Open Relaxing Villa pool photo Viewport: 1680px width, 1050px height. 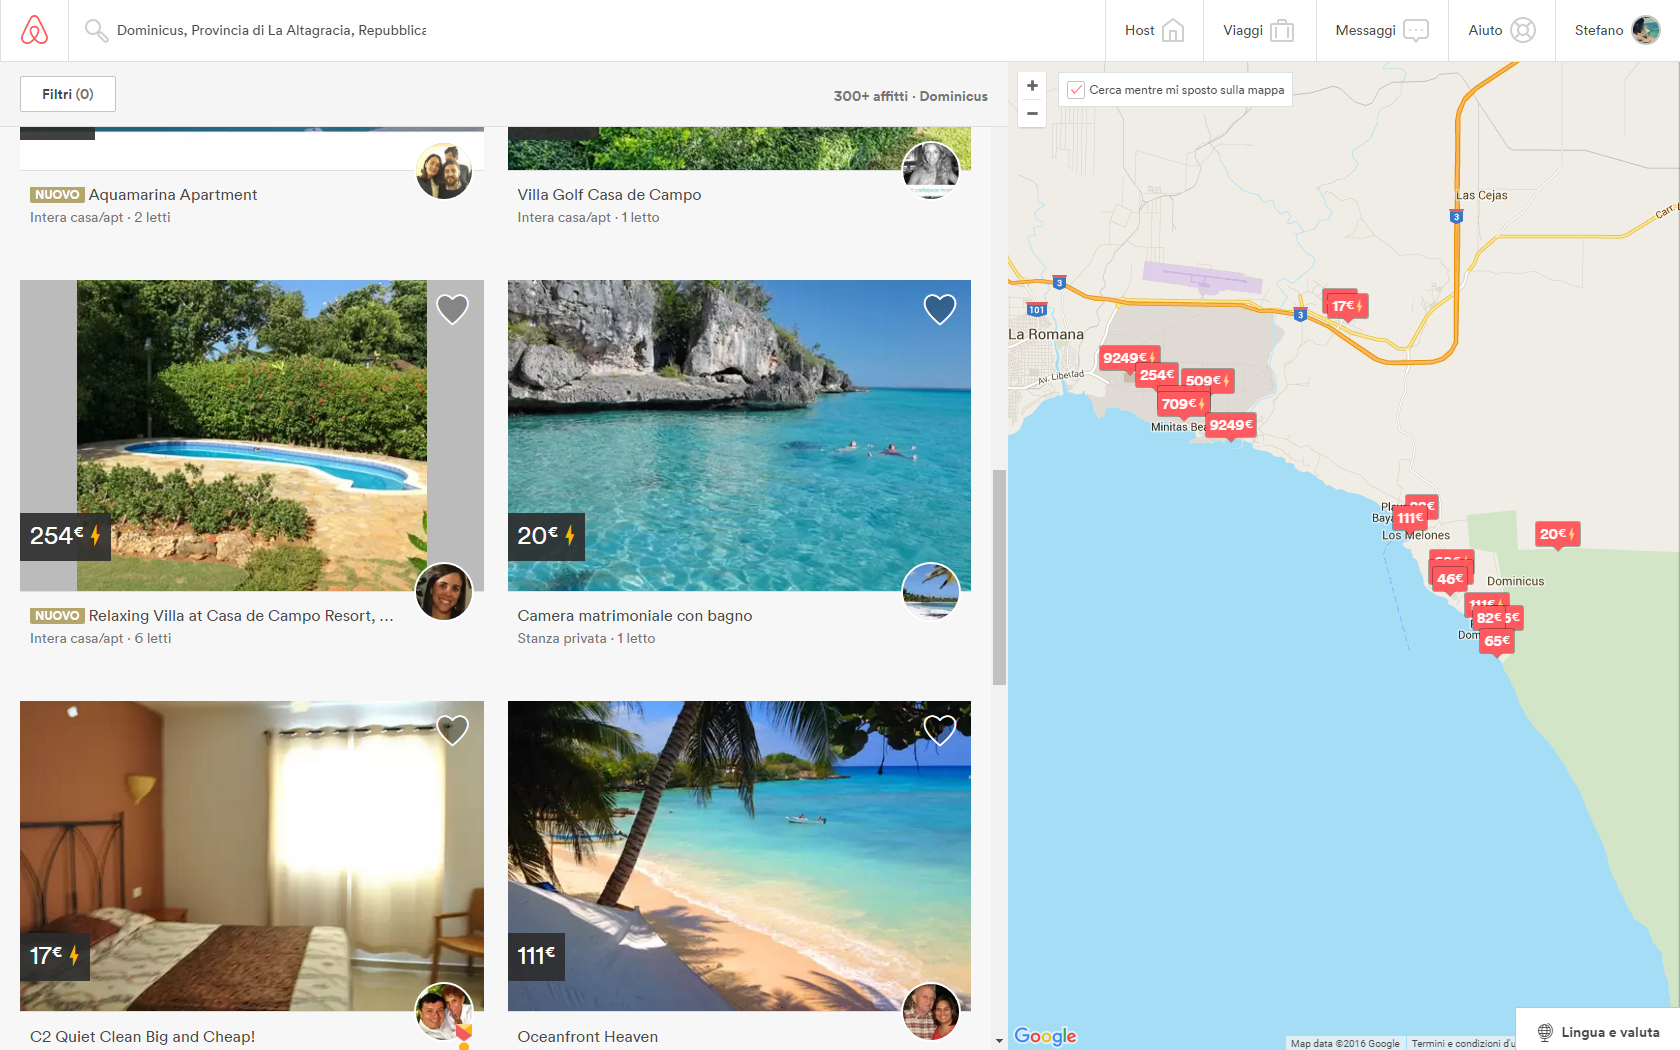(x=252, y=435)
